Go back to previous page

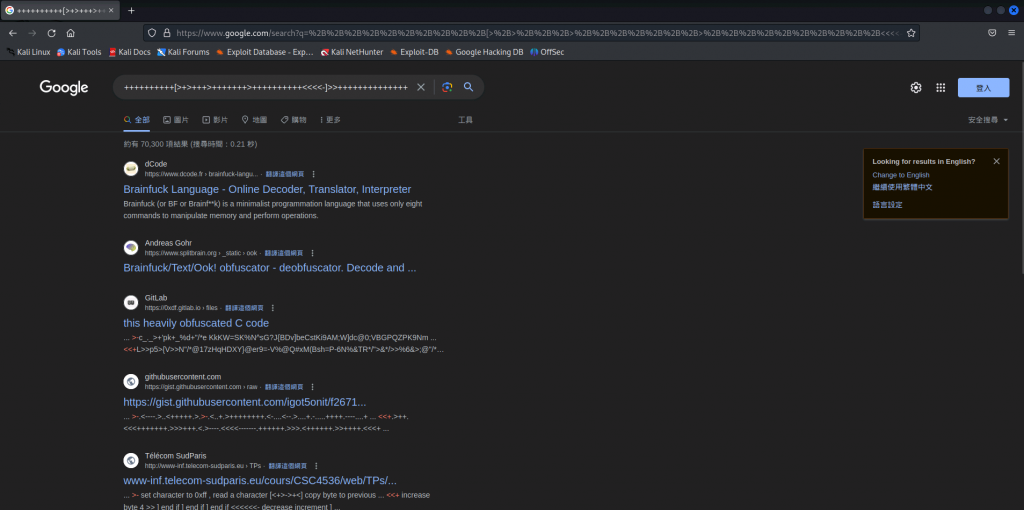click(13, 33)
